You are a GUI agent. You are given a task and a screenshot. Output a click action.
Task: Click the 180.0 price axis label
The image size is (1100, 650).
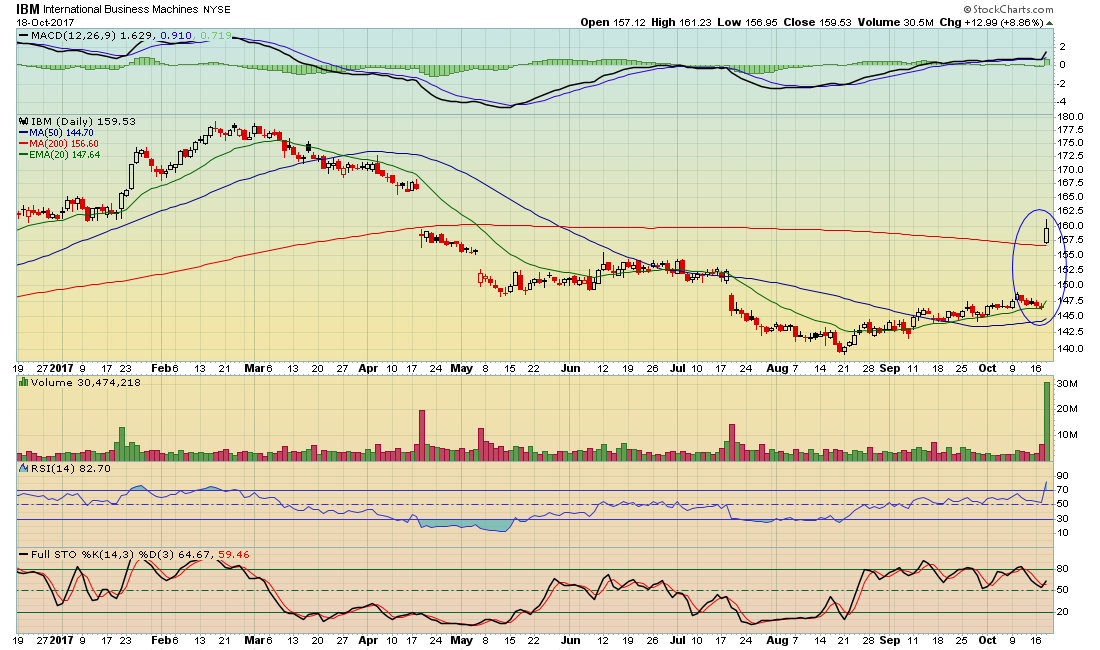pos(1071,116)
